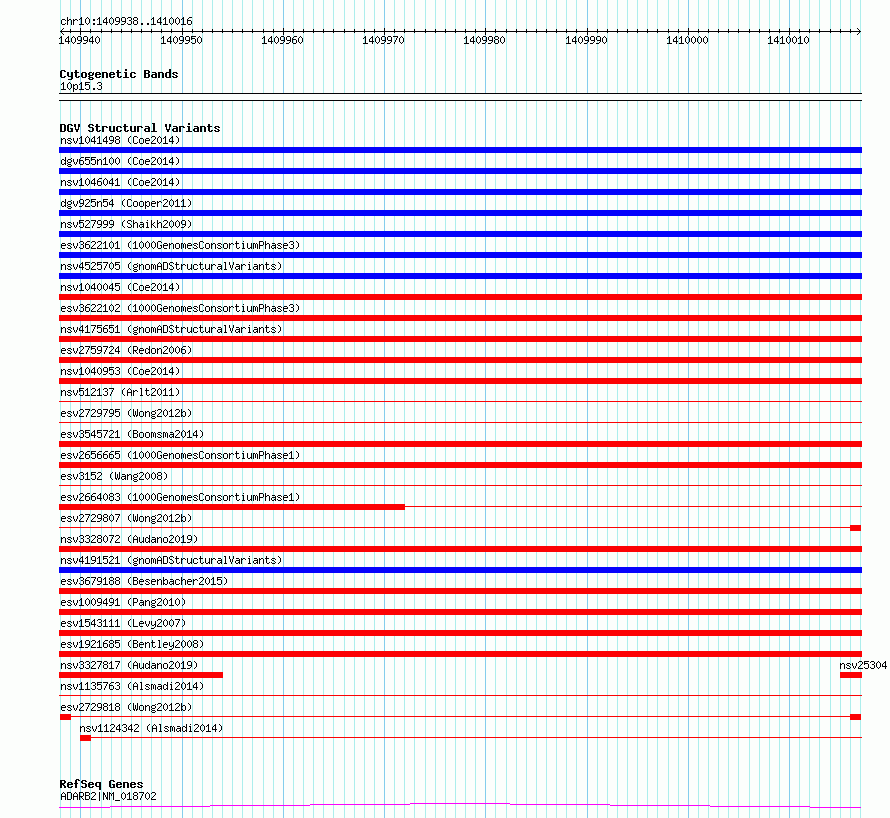Open variant esv2656665 (1000GenomesConsortiumPhase1)

click(180, 455)
